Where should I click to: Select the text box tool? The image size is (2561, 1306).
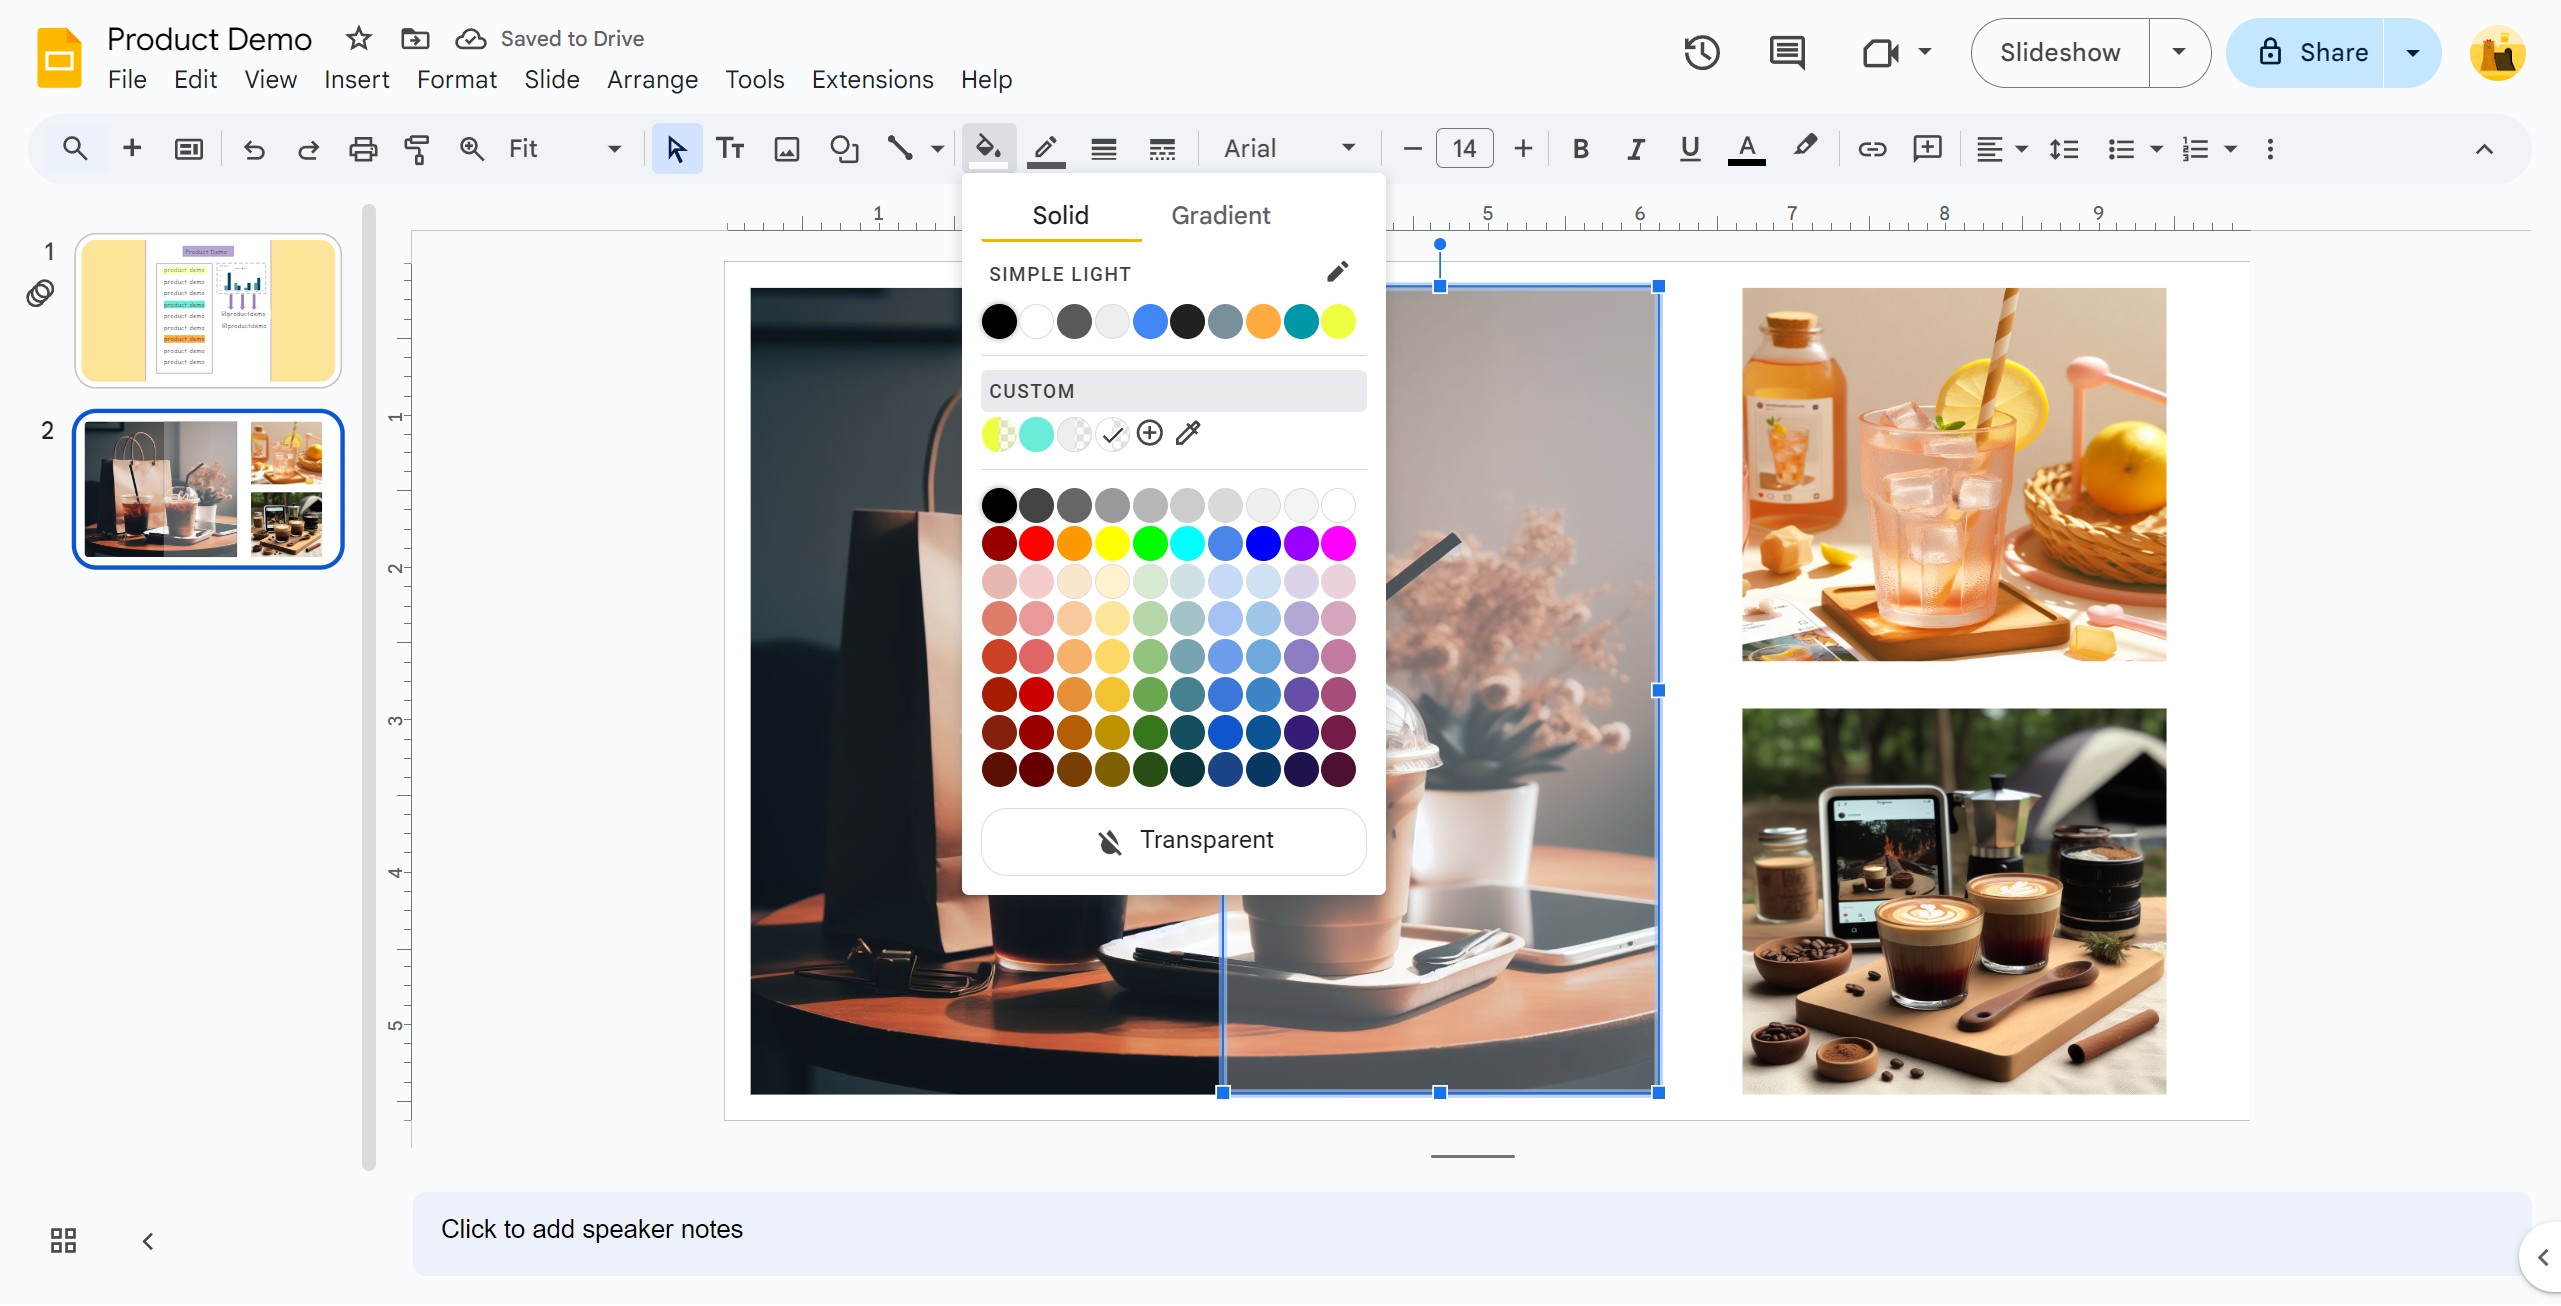(x=730, y=149)
